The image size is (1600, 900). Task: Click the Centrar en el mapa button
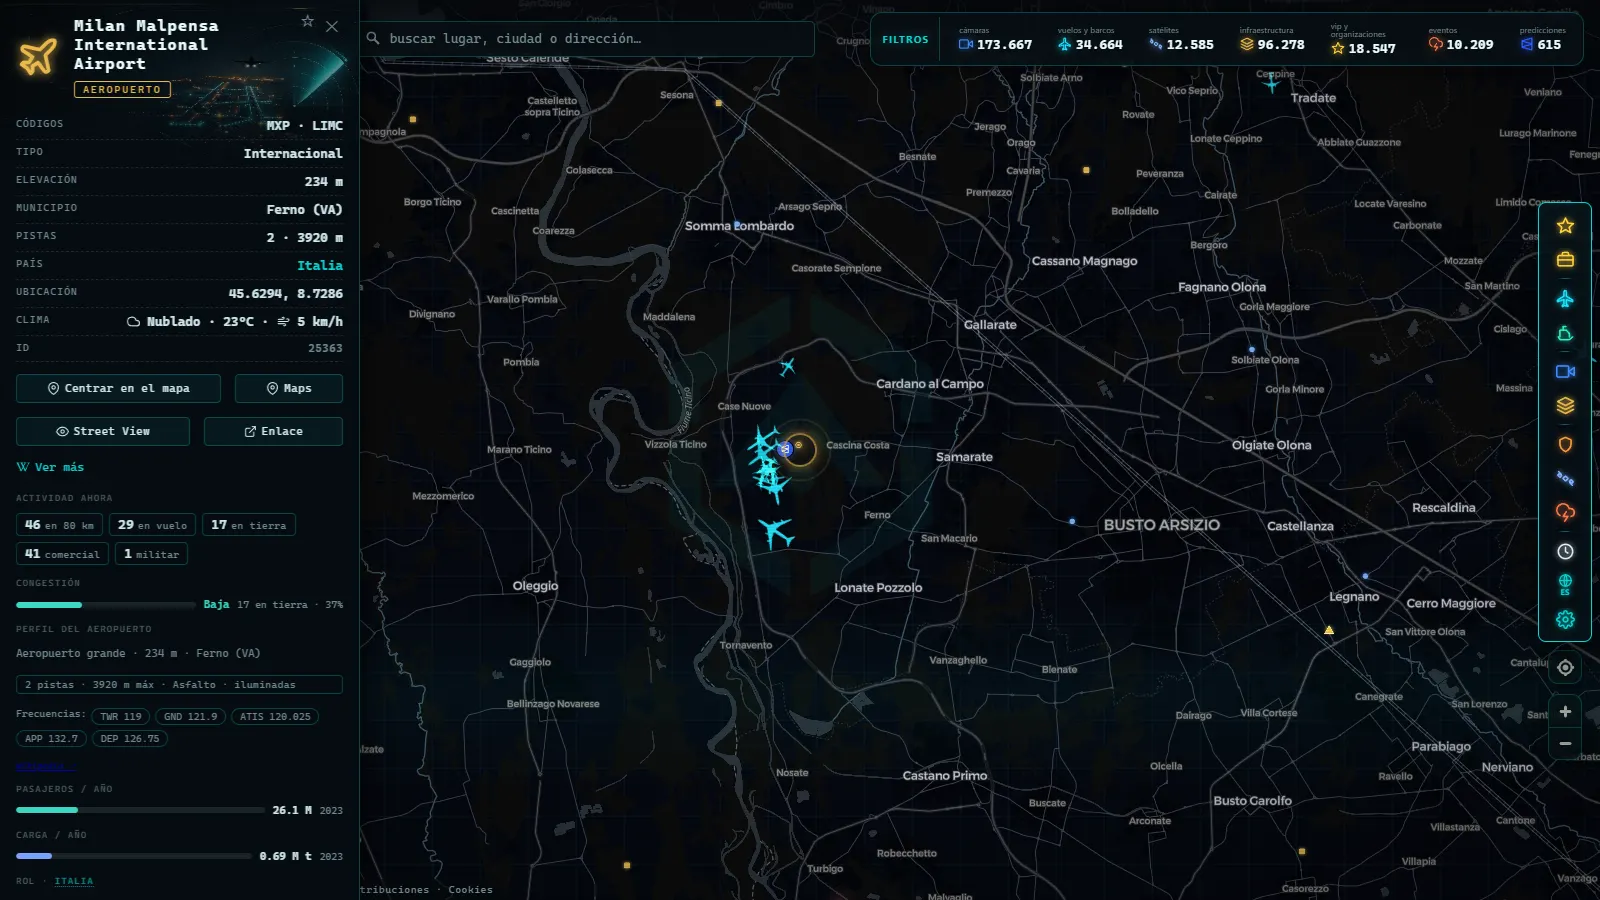click(118, 388)
